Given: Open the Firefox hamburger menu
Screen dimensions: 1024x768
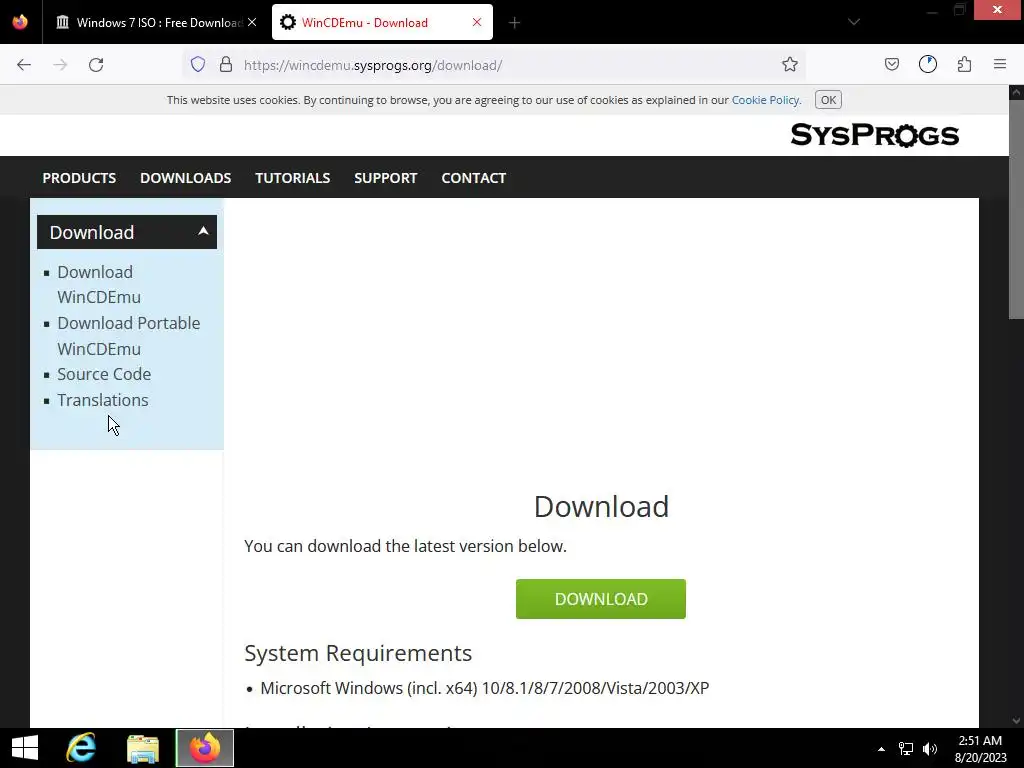Looking at the screenshot, I should point(999,64).
